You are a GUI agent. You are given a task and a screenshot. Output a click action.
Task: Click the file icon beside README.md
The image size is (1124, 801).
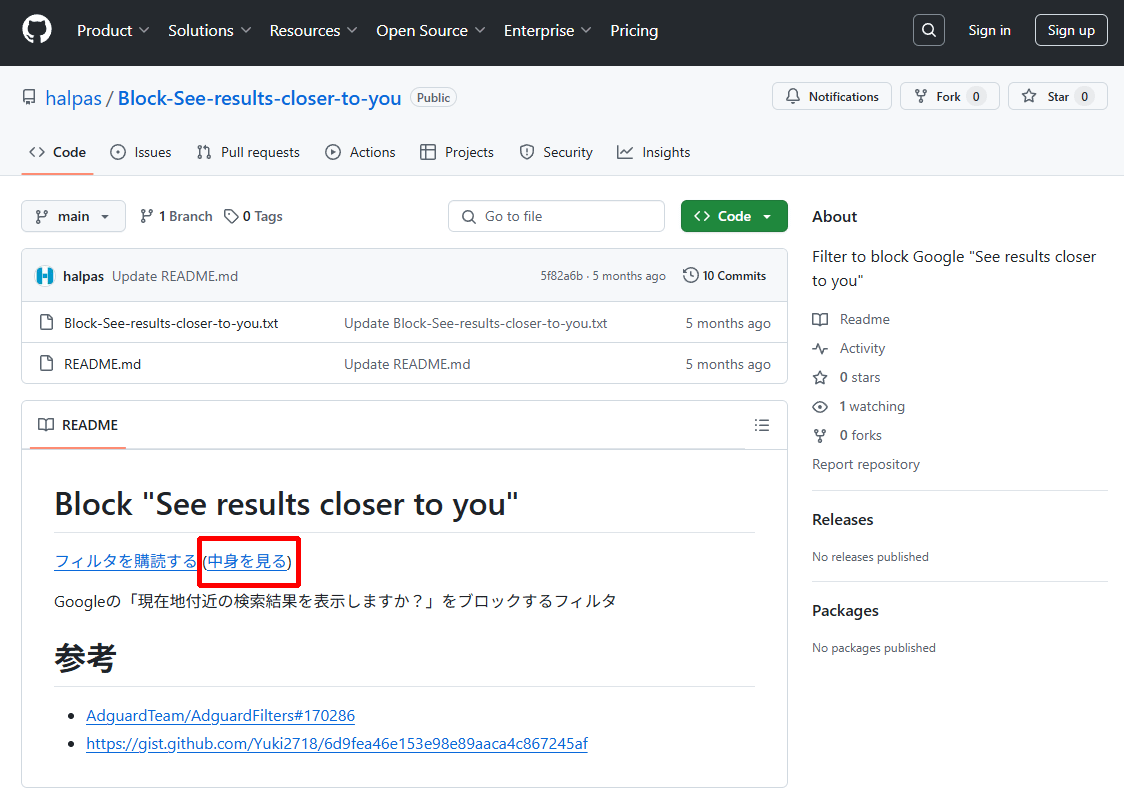coord(47,364)
